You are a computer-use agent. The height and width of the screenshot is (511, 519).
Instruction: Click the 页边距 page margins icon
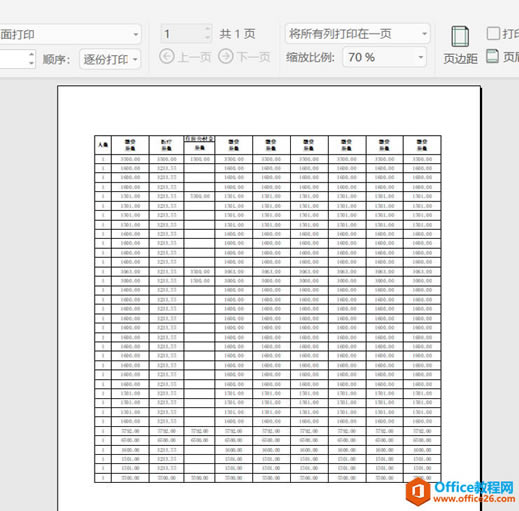(x=460, y=37)
